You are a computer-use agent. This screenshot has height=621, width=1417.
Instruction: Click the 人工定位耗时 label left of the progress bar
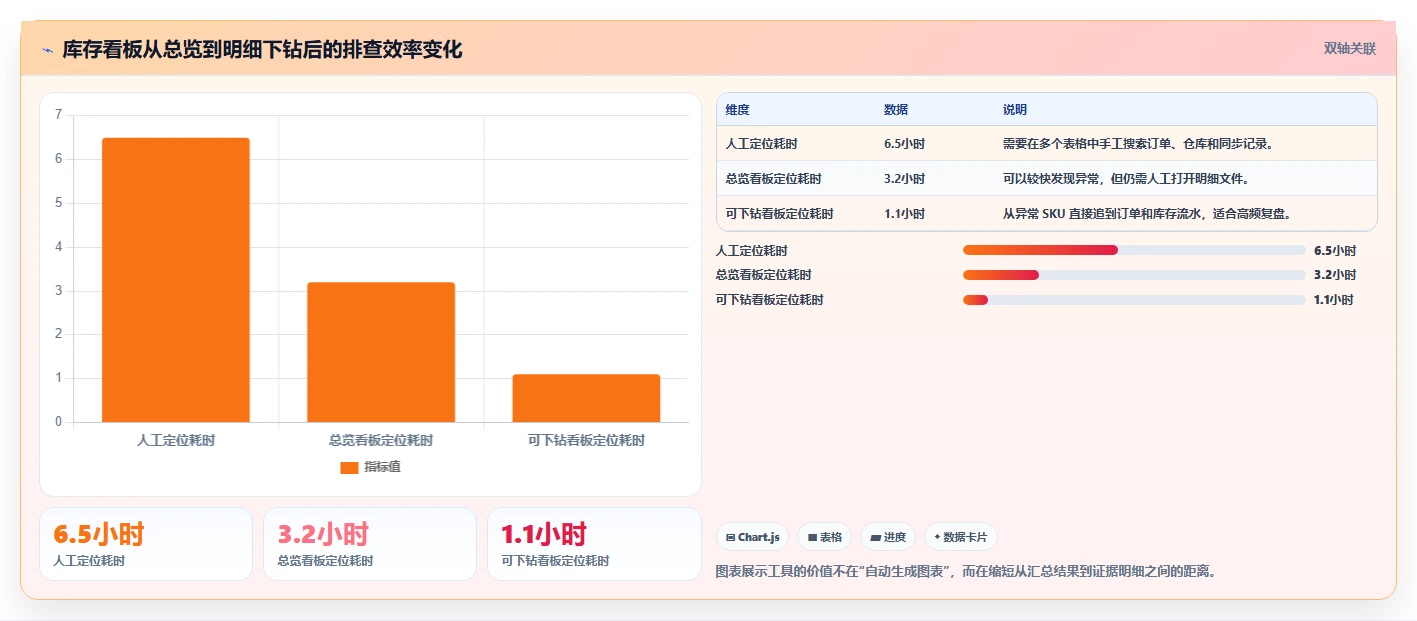point(752,250)
